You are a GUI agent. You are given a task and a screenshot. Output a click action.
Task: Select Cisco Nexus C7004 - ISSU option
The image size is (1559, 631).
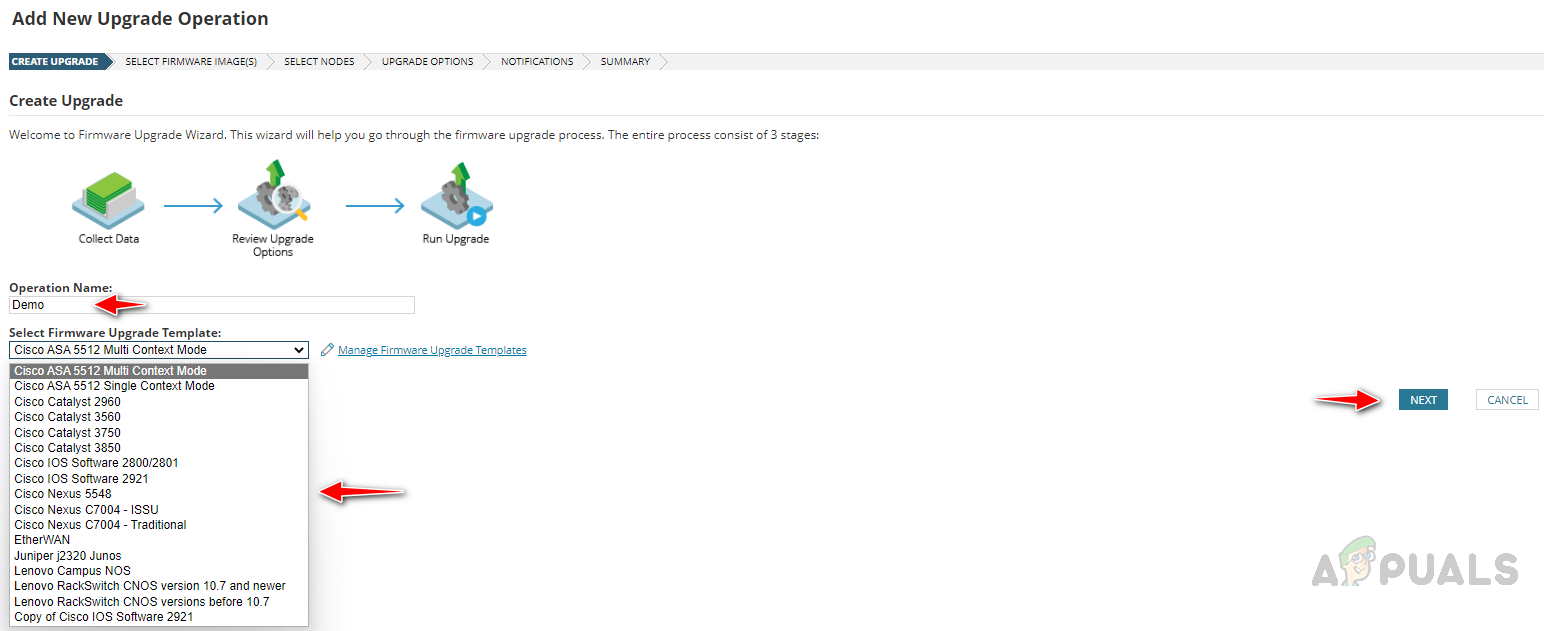pyautogui.click(x=159, y=510)
